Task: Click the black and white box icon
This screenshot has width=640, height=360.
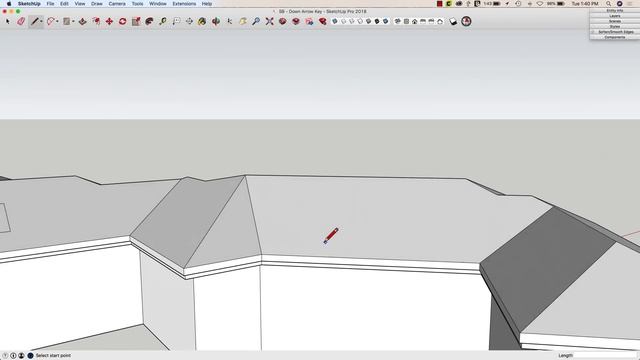Action: [x=453, y=21]
